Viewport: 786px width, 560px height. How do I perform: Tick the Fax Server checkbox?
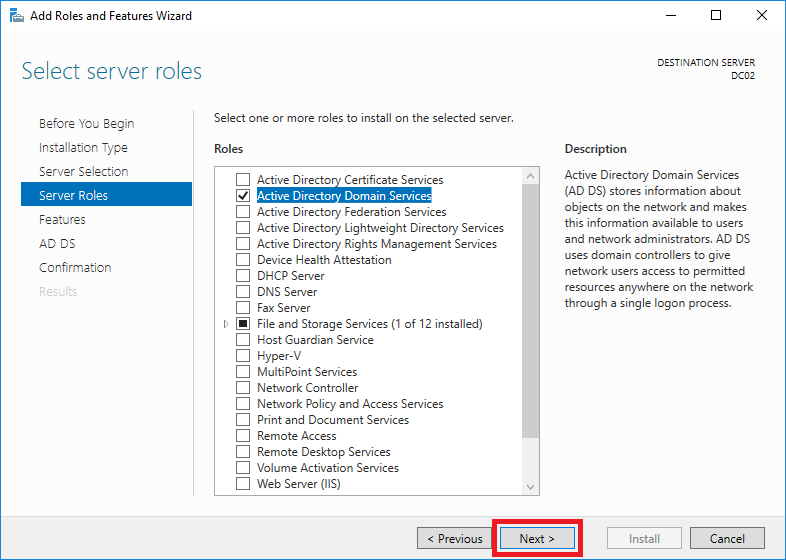click(243, 308)
